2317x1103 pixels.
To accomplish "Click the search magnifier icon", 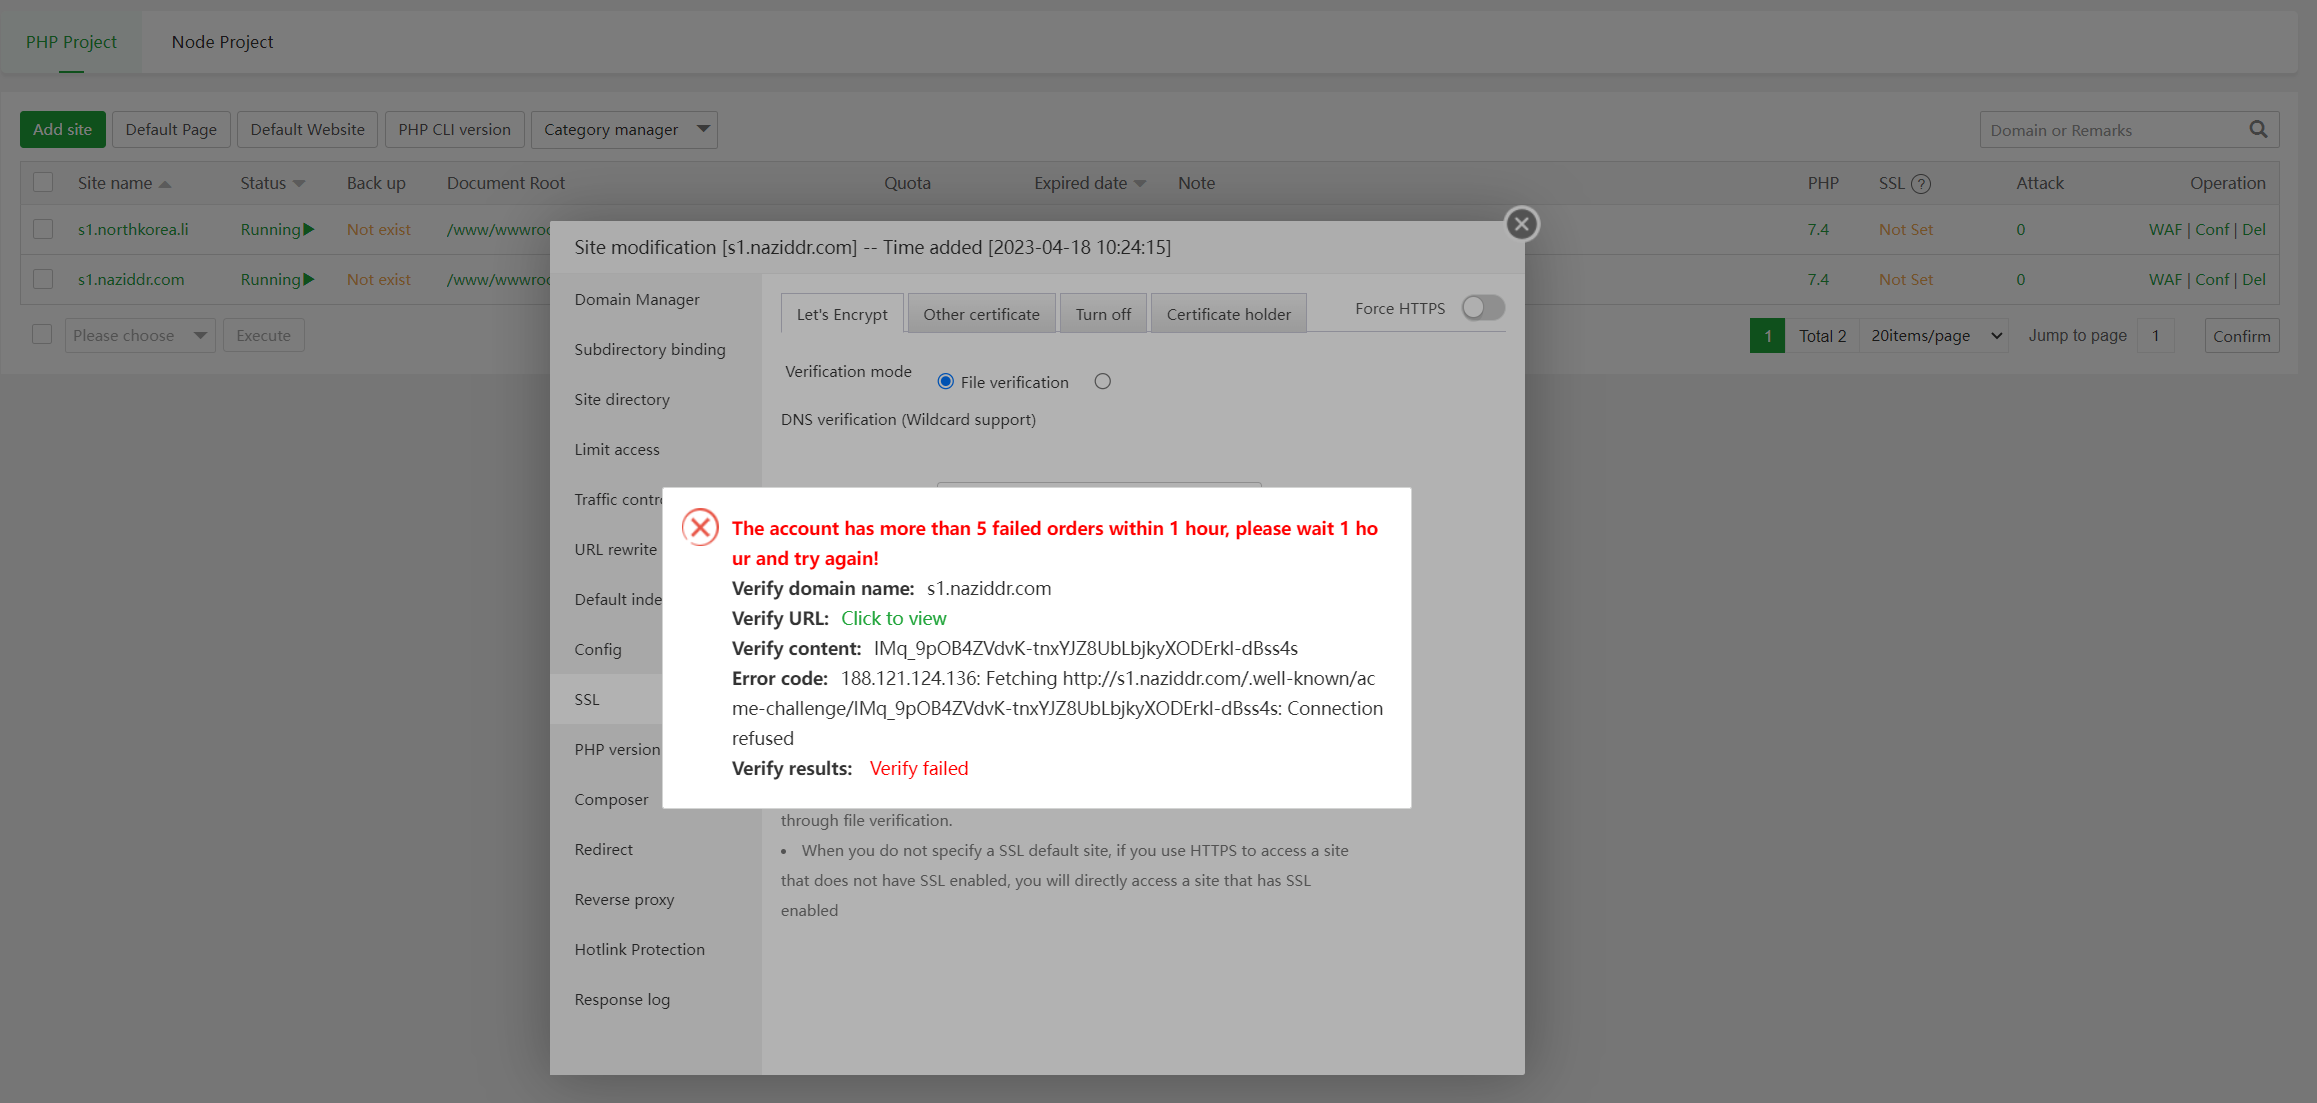I will click(x=2258, y=130).
